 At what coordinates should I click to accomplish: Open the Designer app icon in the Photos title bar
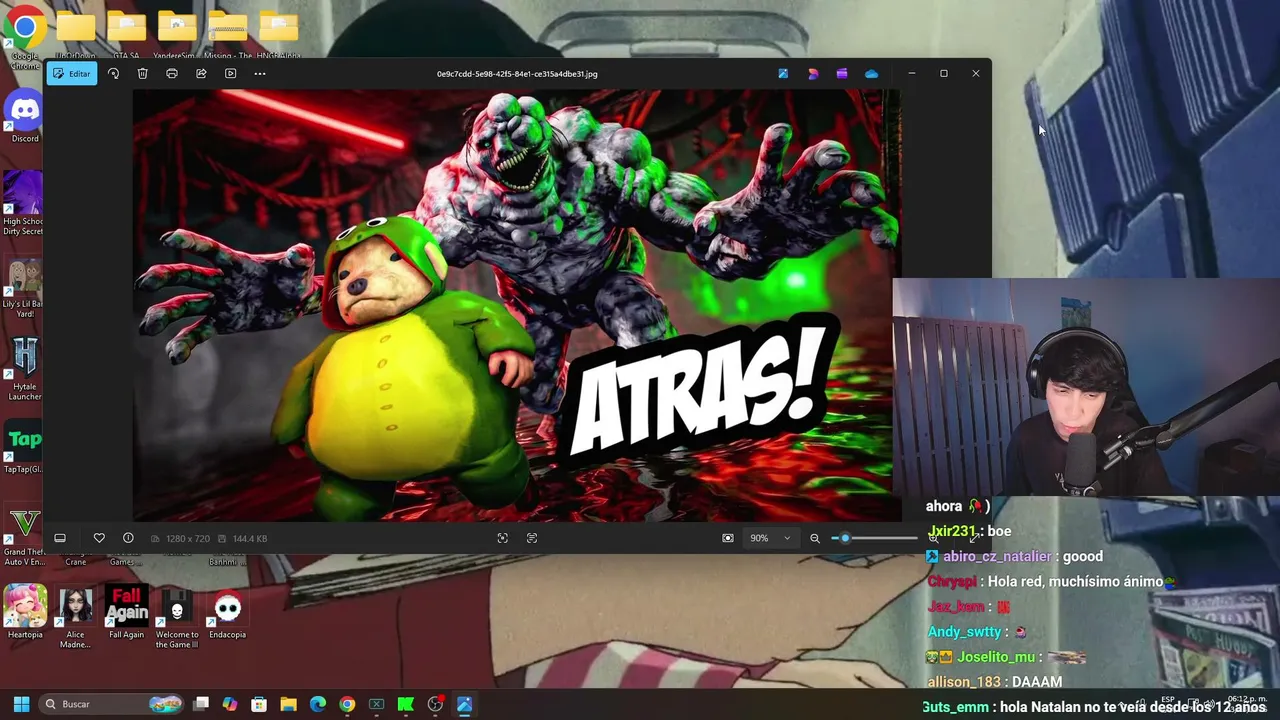[x=813, y=73]
